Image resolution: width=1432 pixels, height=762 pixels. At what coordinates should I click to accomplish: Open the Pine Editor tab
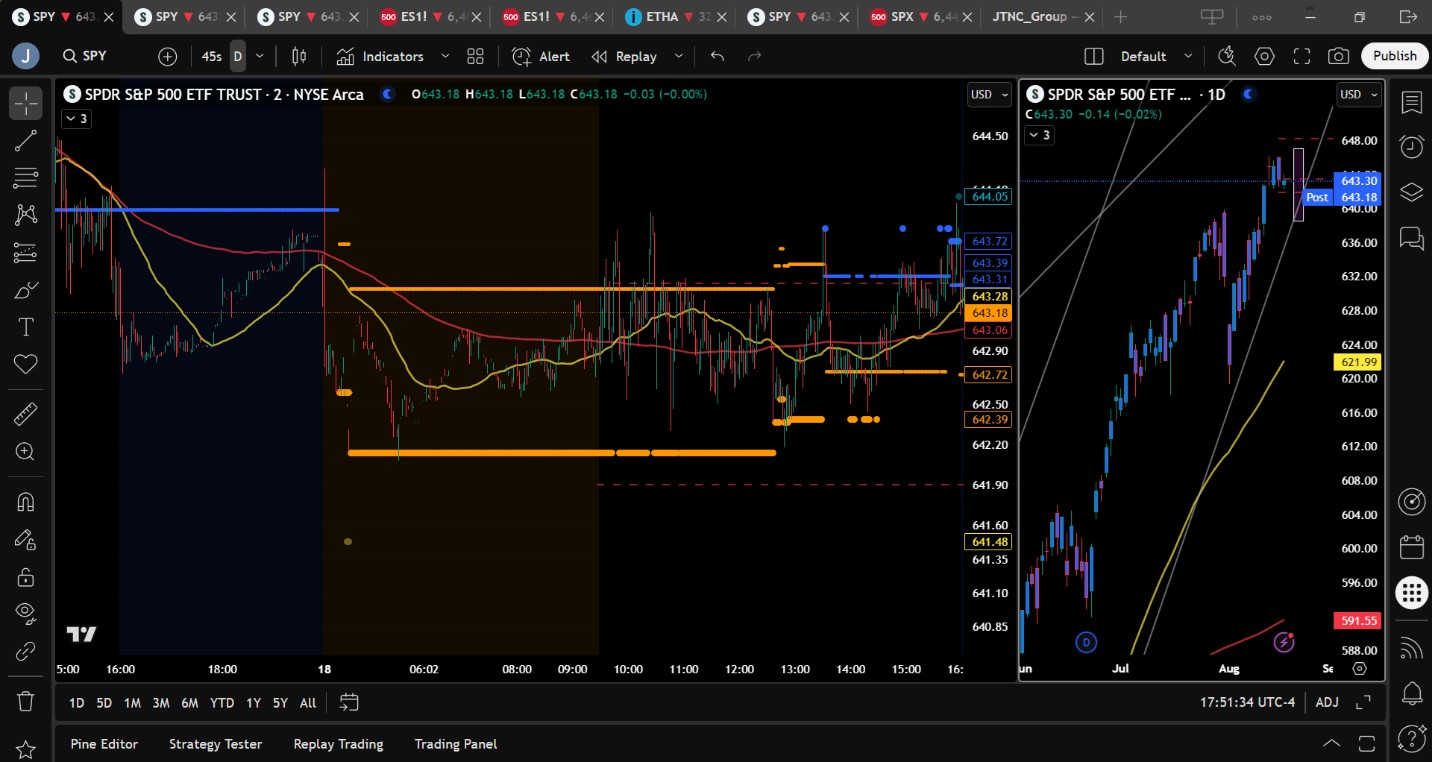click(x=104, y=744)
